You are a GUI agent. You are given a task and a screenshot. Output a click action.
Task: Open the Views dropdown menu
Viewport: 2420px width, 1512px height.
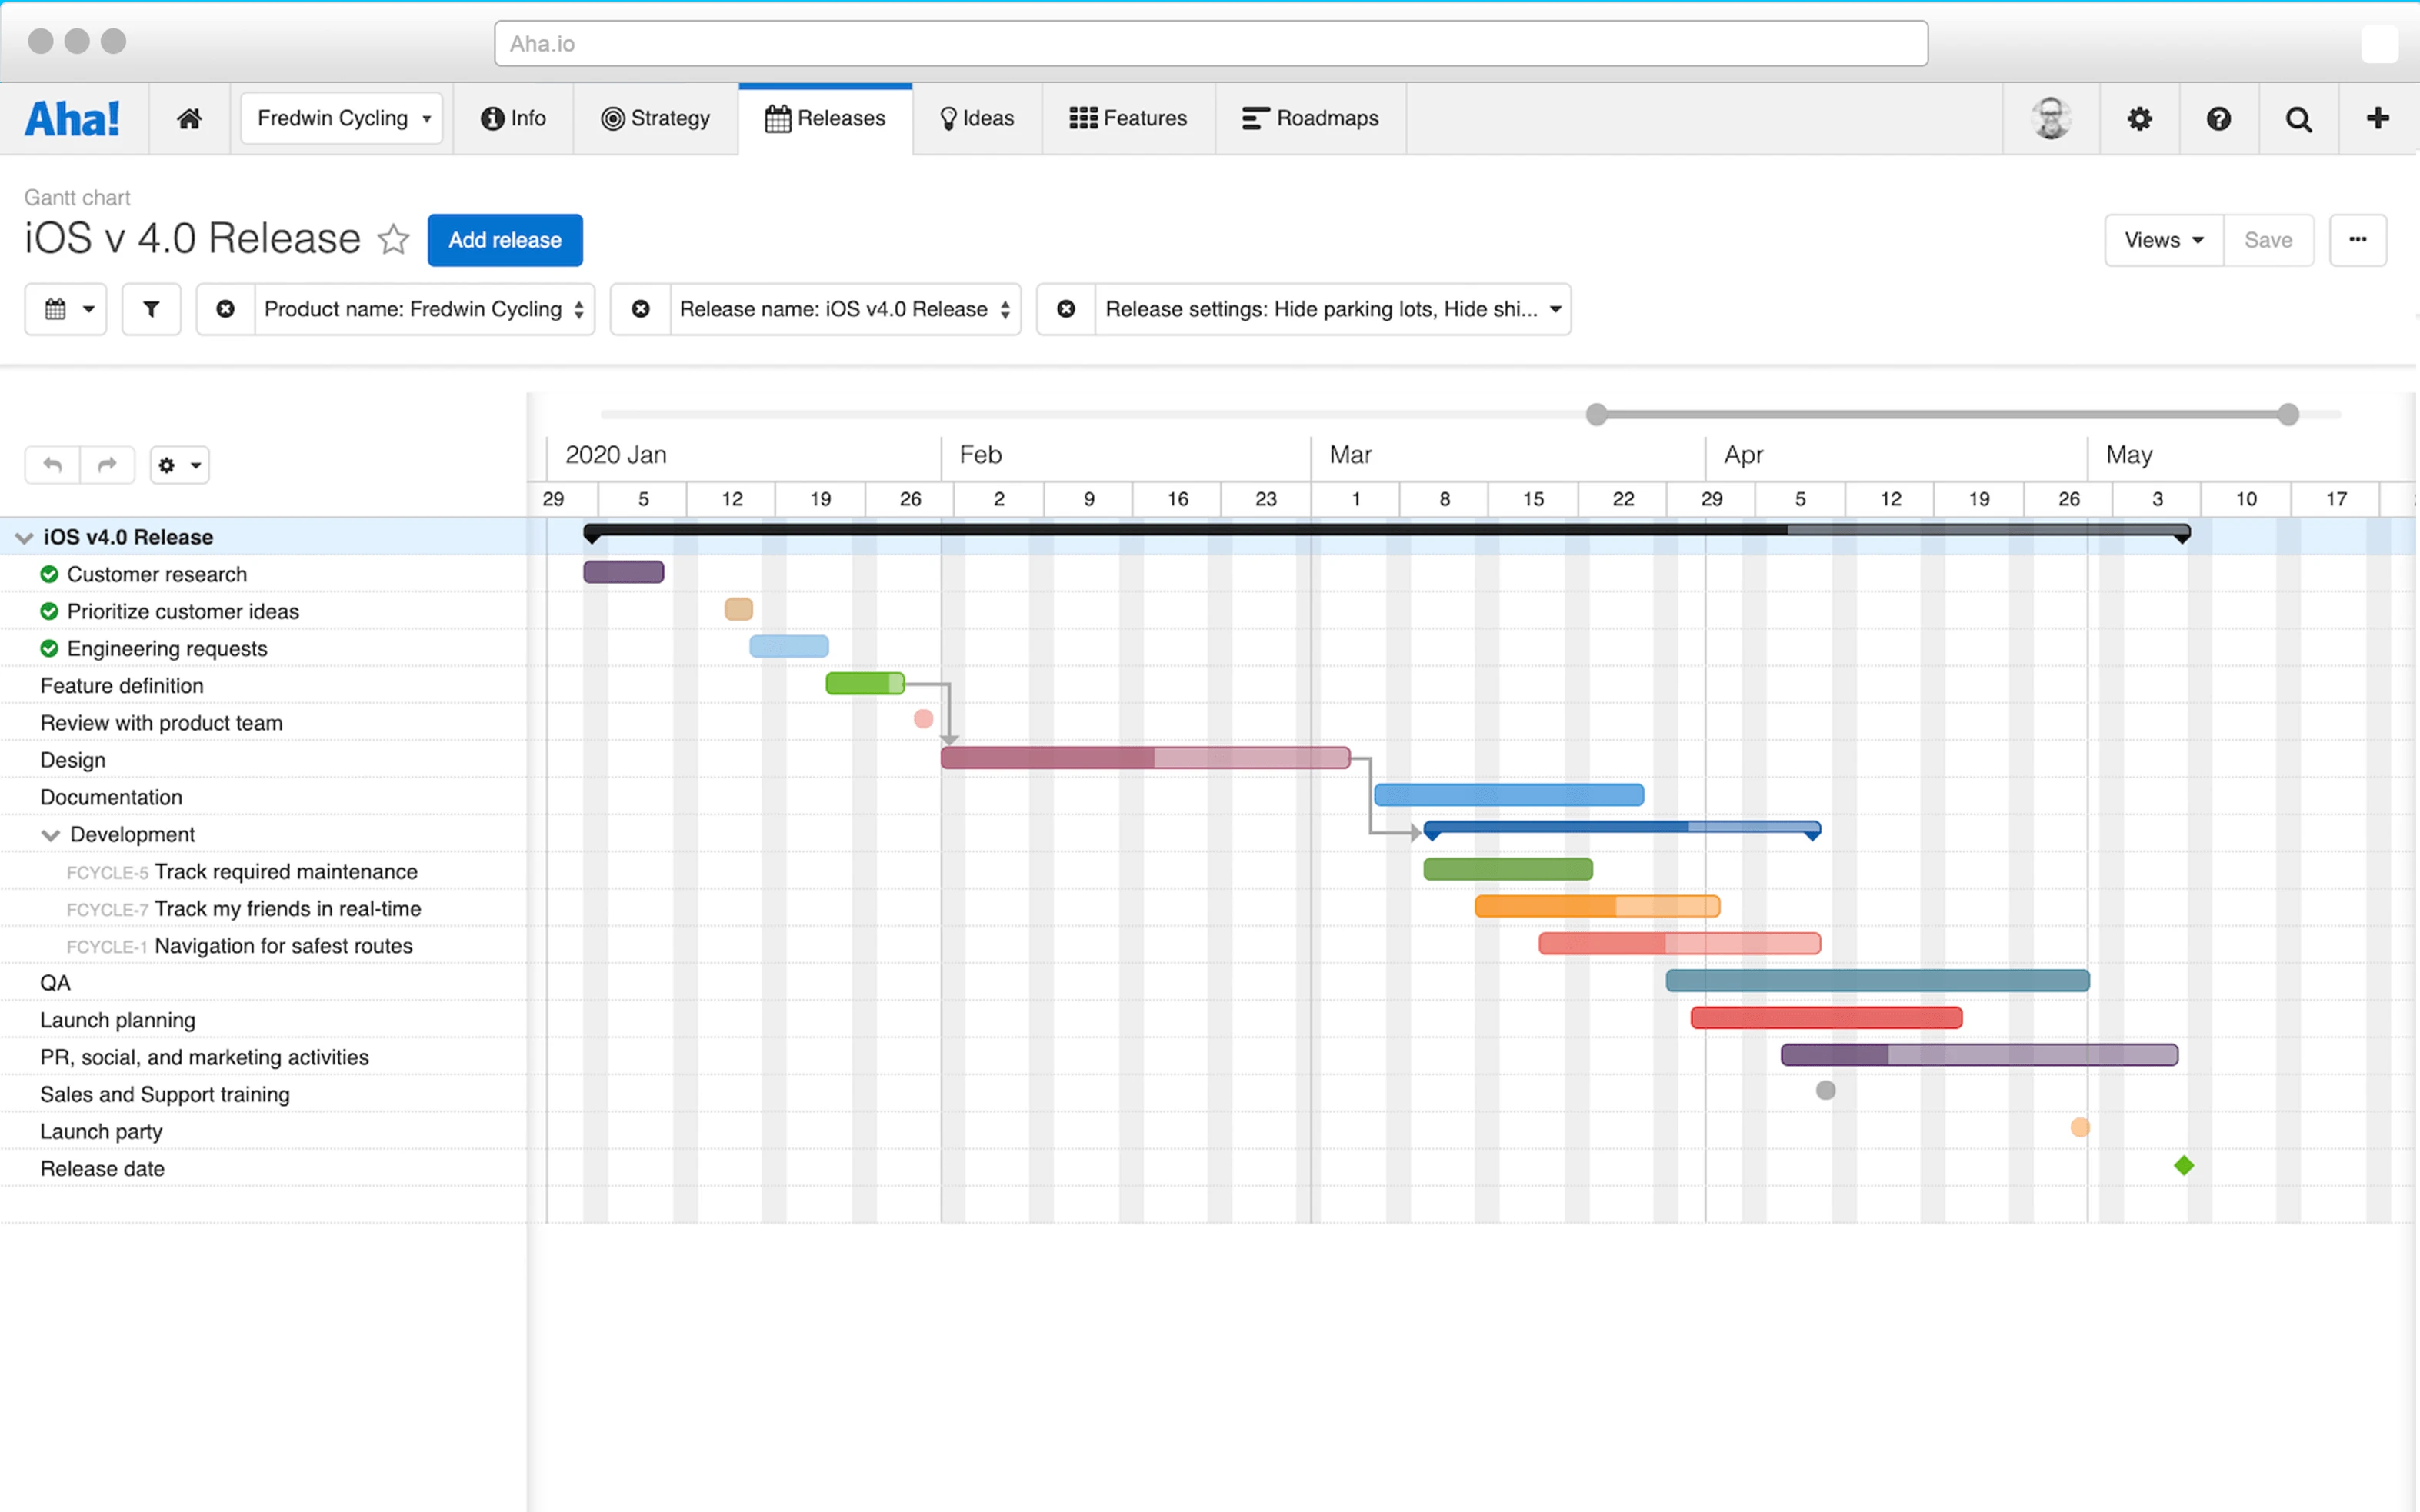coord(2163,240)
